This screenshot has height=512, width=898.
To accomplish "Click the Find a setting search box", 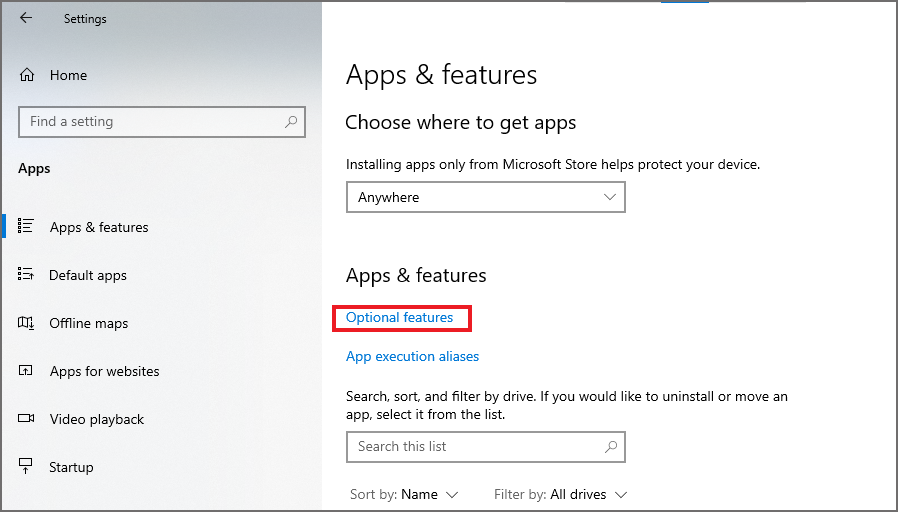I will click(150, 122).
